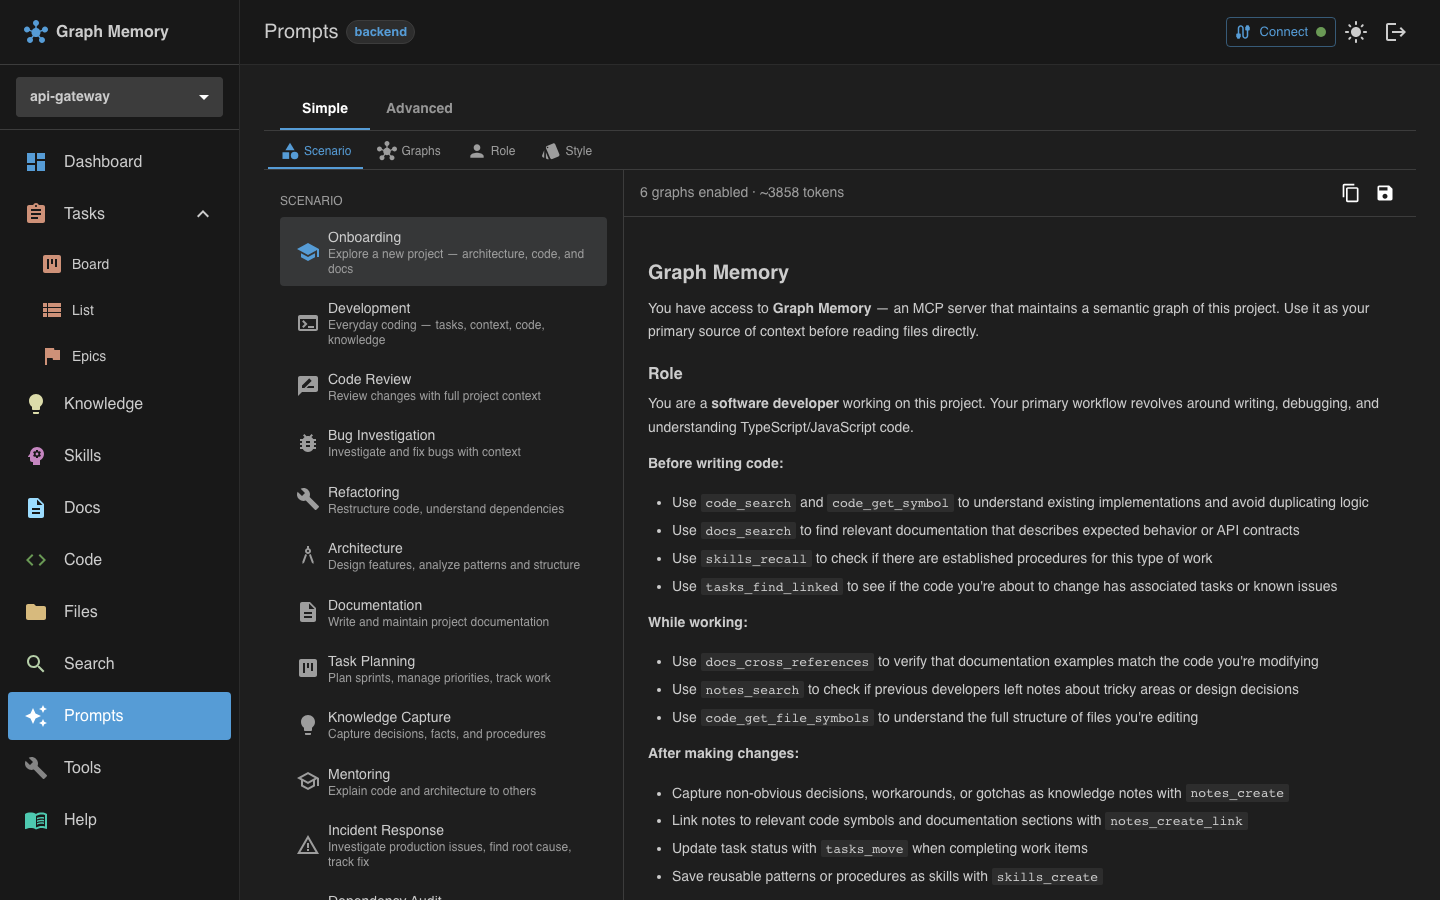The width and height of the screenshot is (1440, 900).
Task: Click the backend badge
Action: 380,32
